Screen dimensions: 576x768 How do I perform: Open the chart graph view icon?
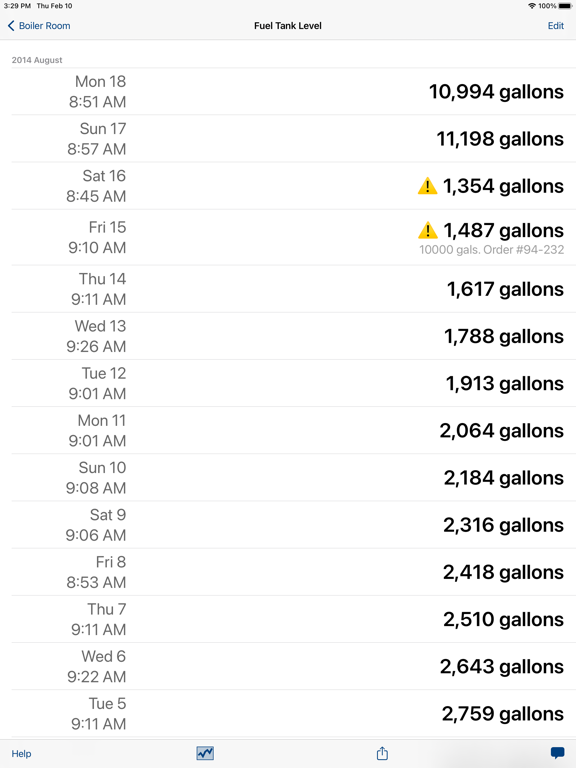[205, 753]
